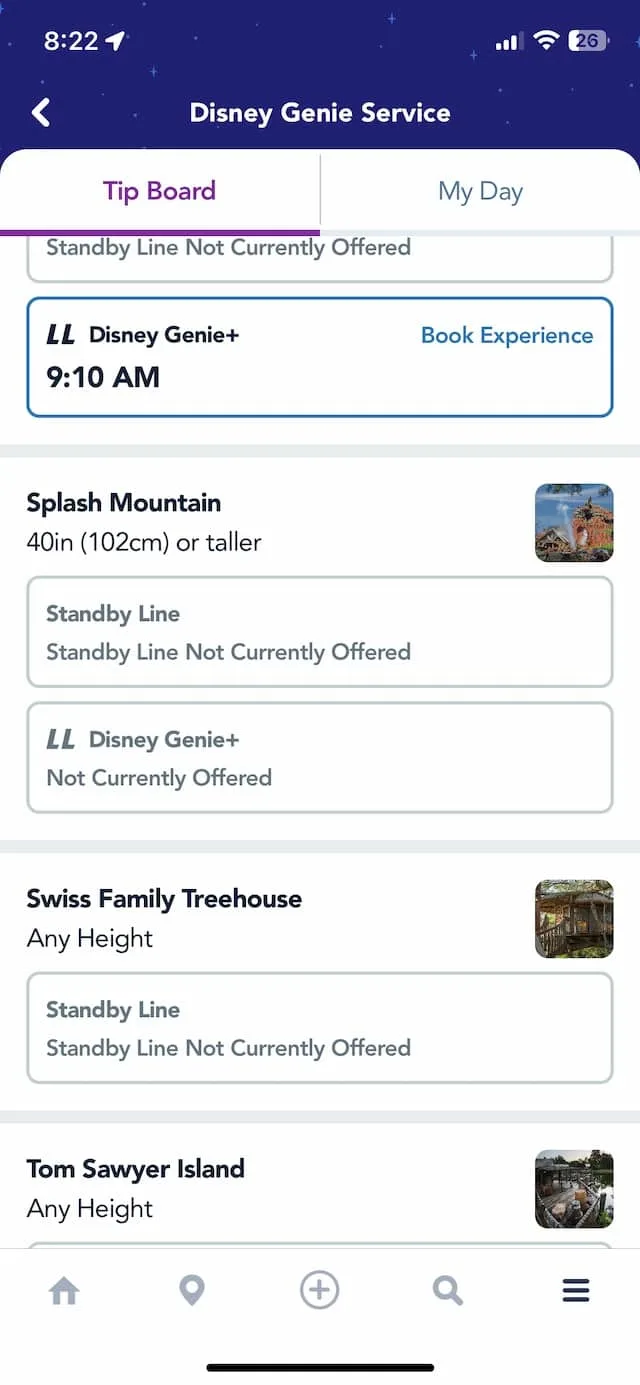Open the Splash Mountain thumbnail image

click(574, 523)
